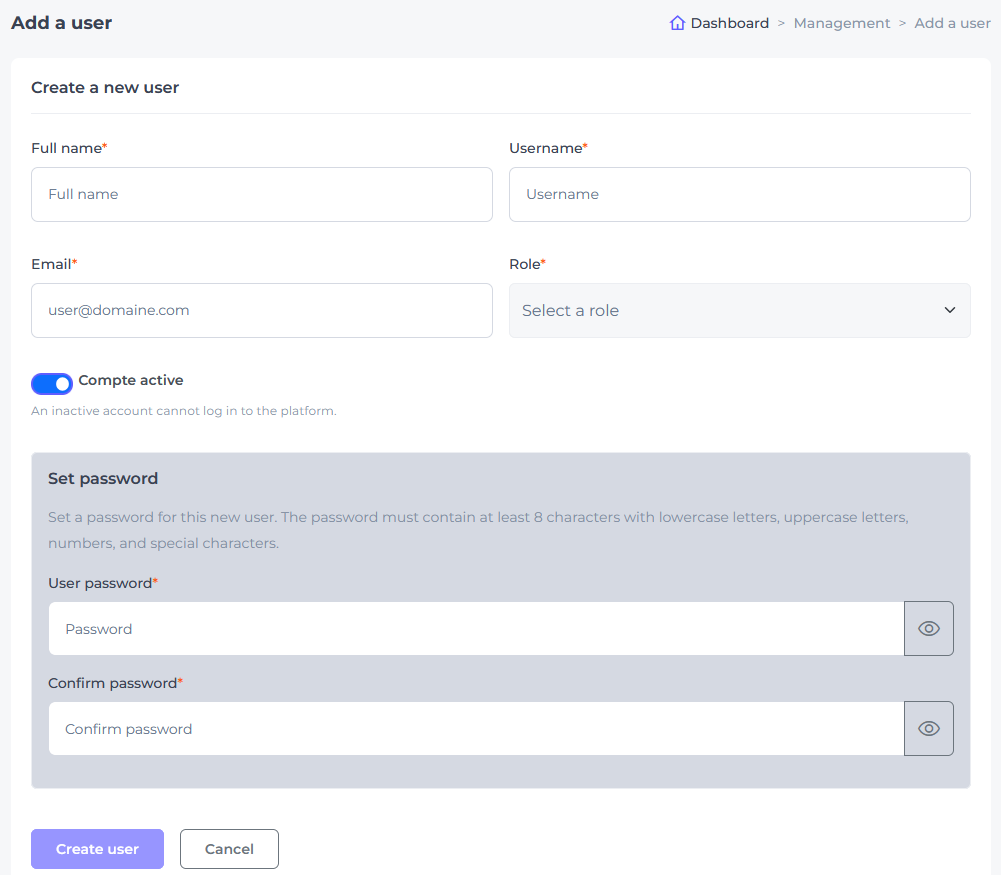Focus the Username input field
The width and height of the screenshot is (1001, 875).
tap(739, 195)
